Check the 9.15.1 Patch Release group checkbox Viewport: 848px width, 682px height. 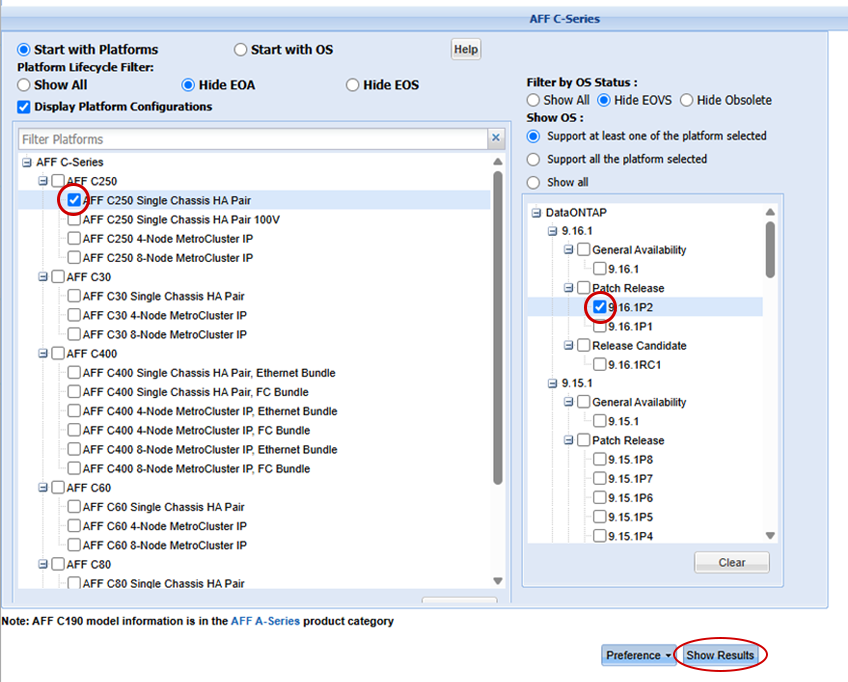pos(584,440)
